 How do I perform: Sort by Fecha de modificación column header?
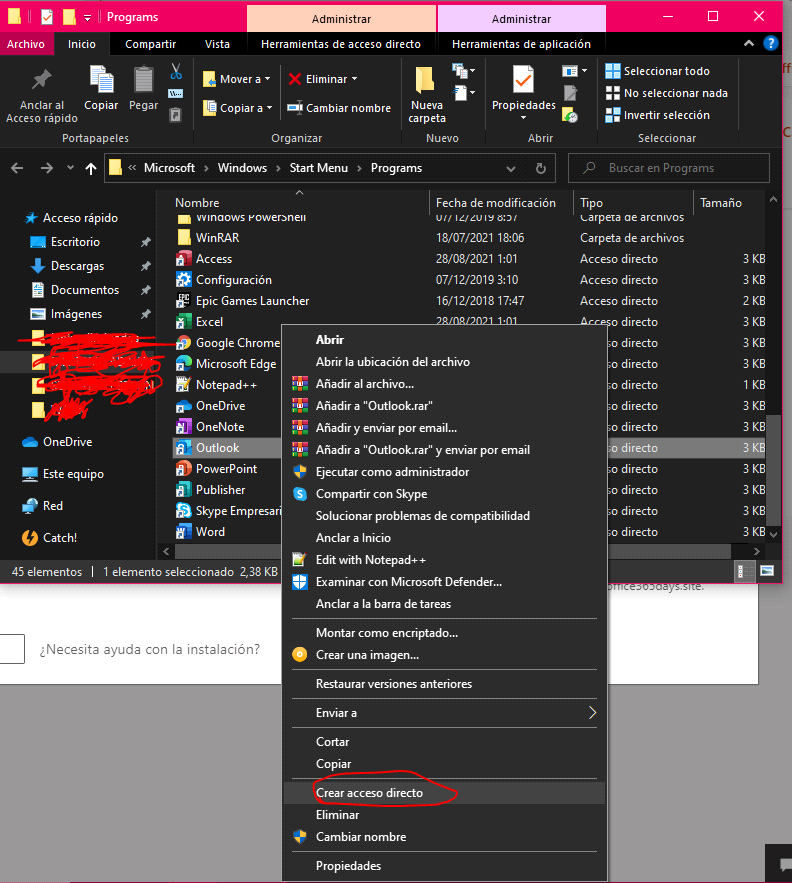[495, 203]
